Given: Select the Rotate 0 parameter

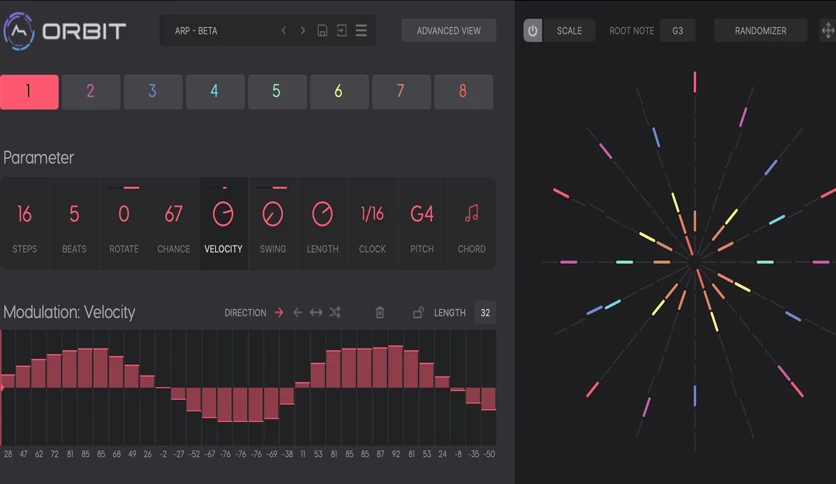Looking at the screenshot, I should tap(124, 223).
